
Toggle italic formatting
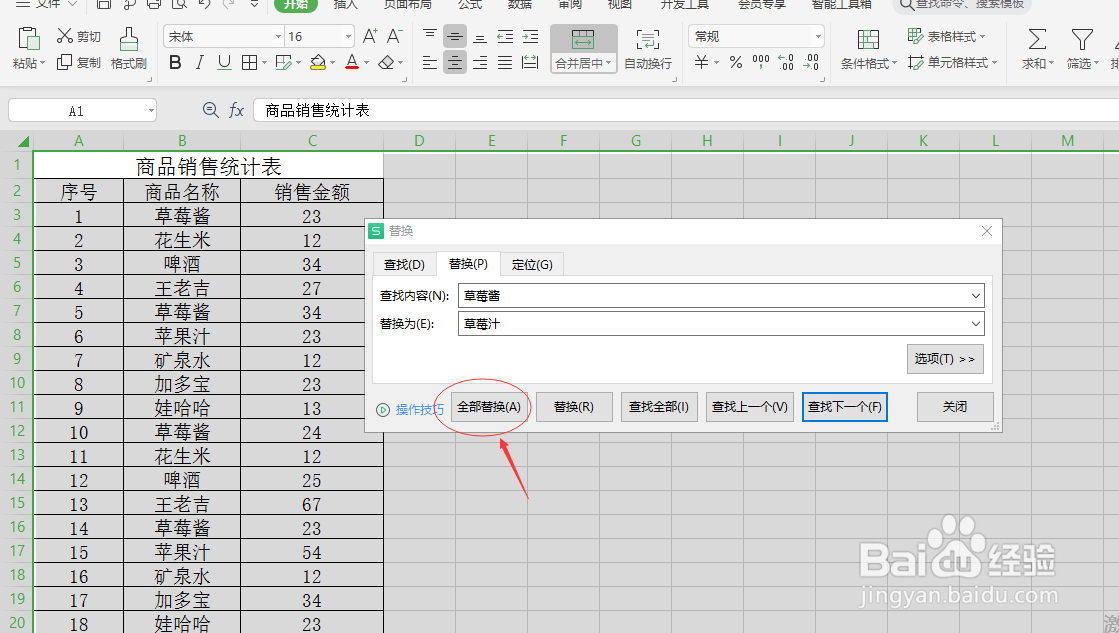pos(197,62)
